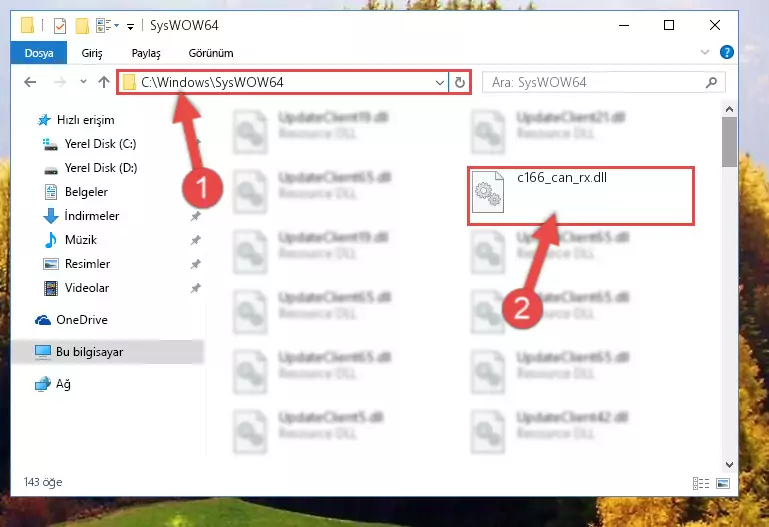Open the Customize Quick Access Toolbar dropdown
The image size is (769, 527).
click(x=130, y=26)
